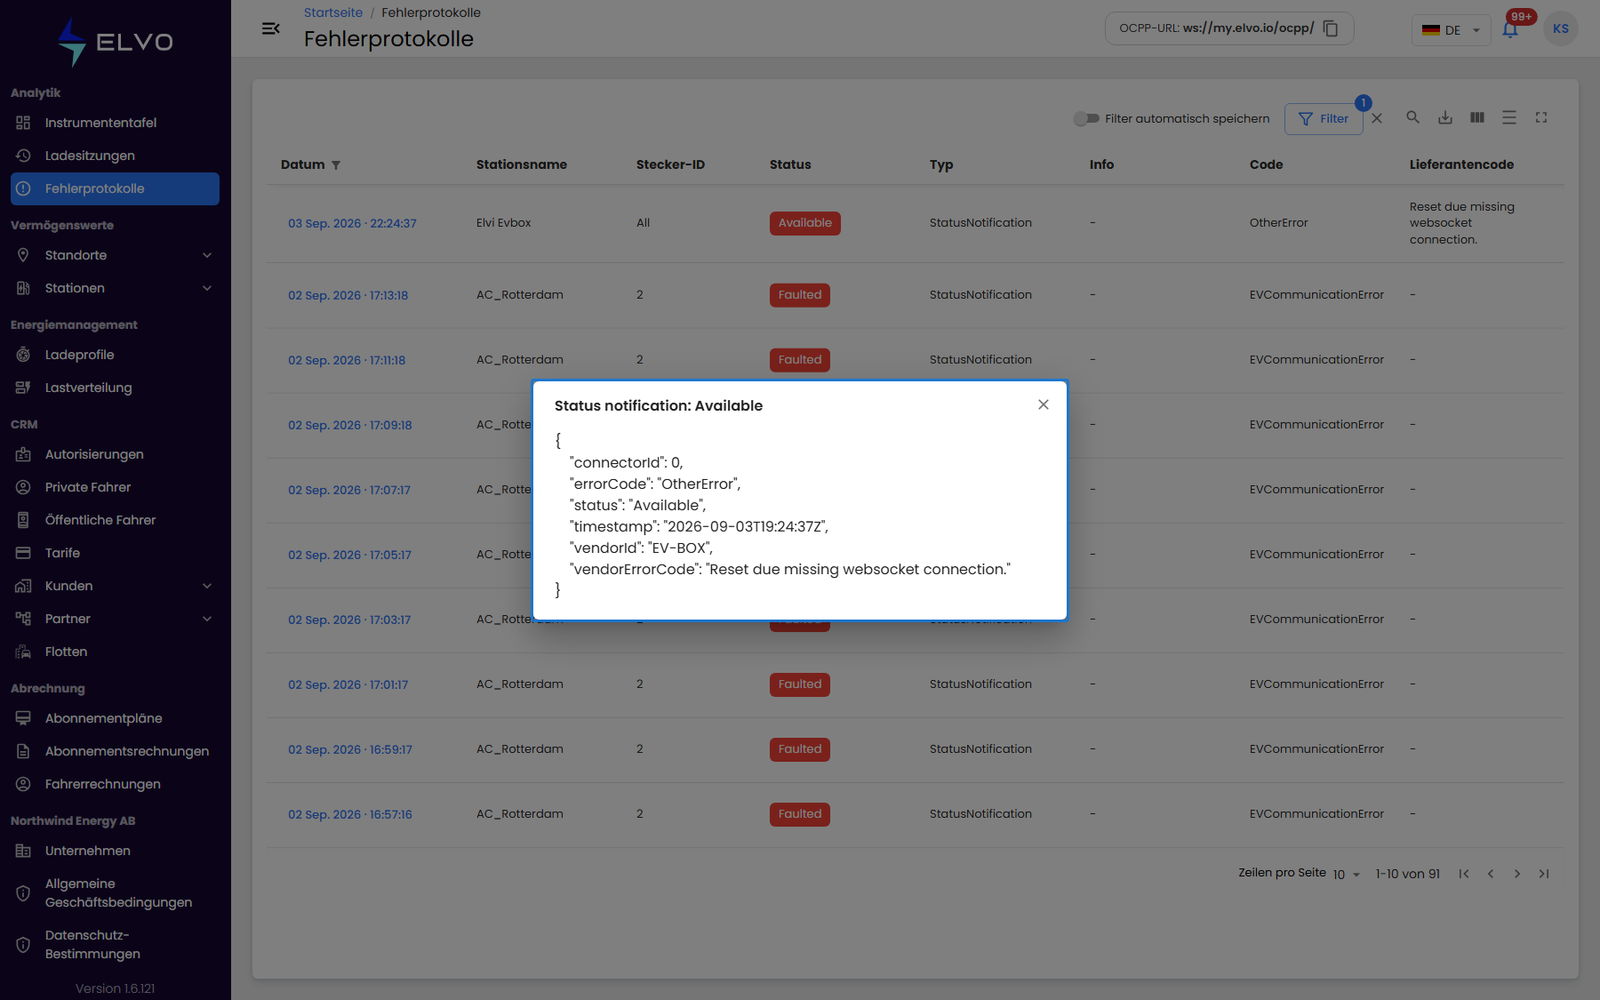
Task: Copy the OCPP-URL to clipboard
Action: (1330, 29)
